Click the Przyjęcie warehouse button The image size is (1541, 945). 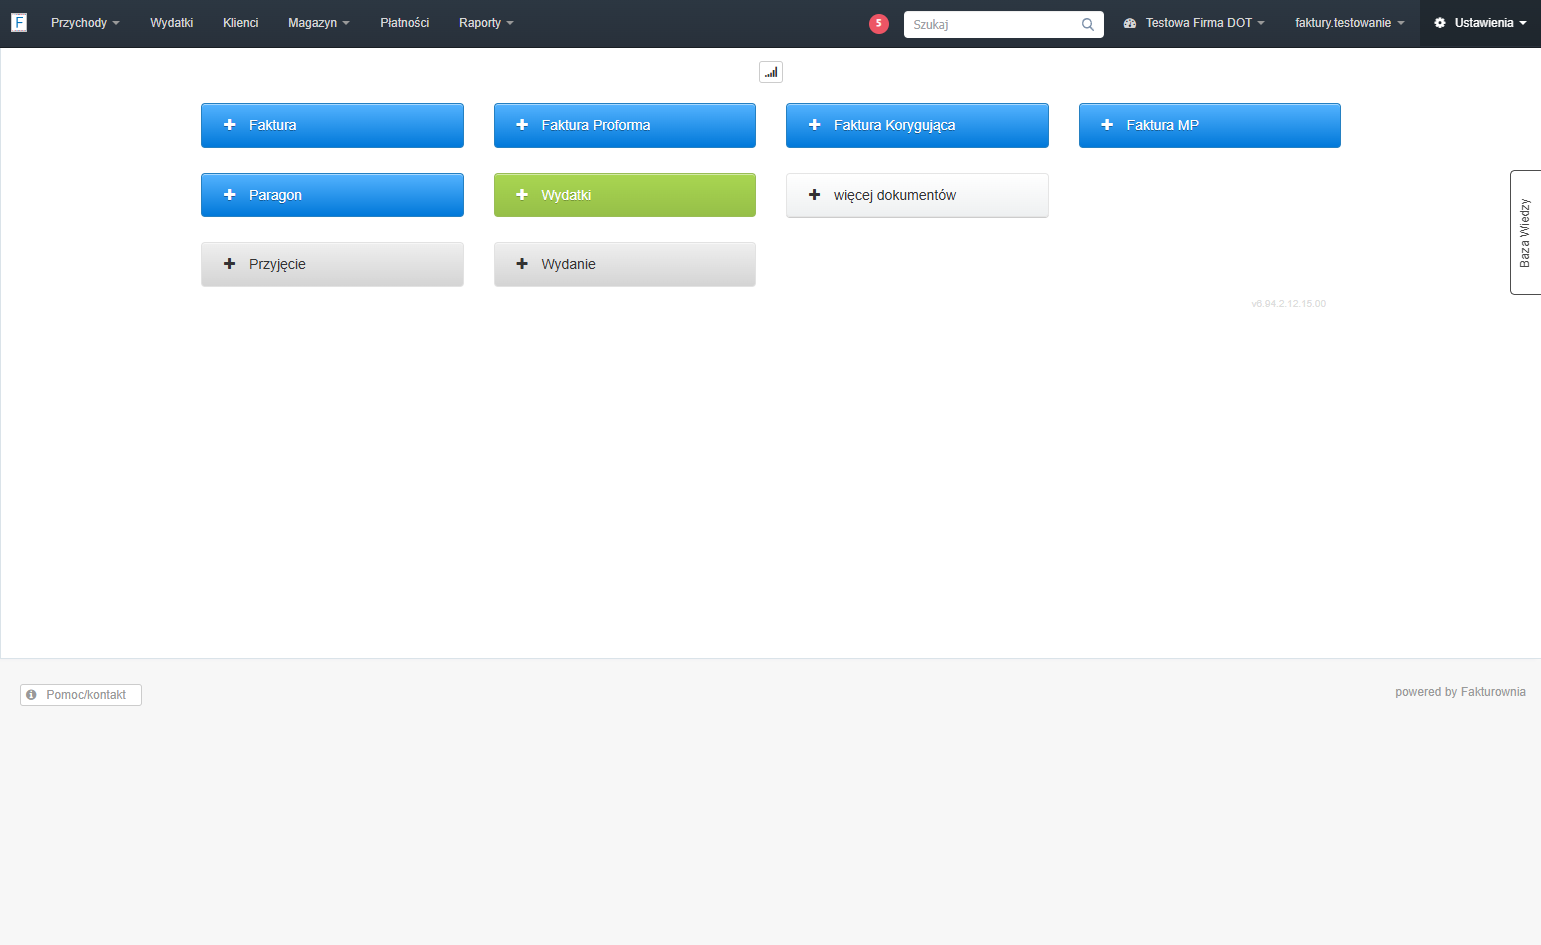[x=332, y=264]
